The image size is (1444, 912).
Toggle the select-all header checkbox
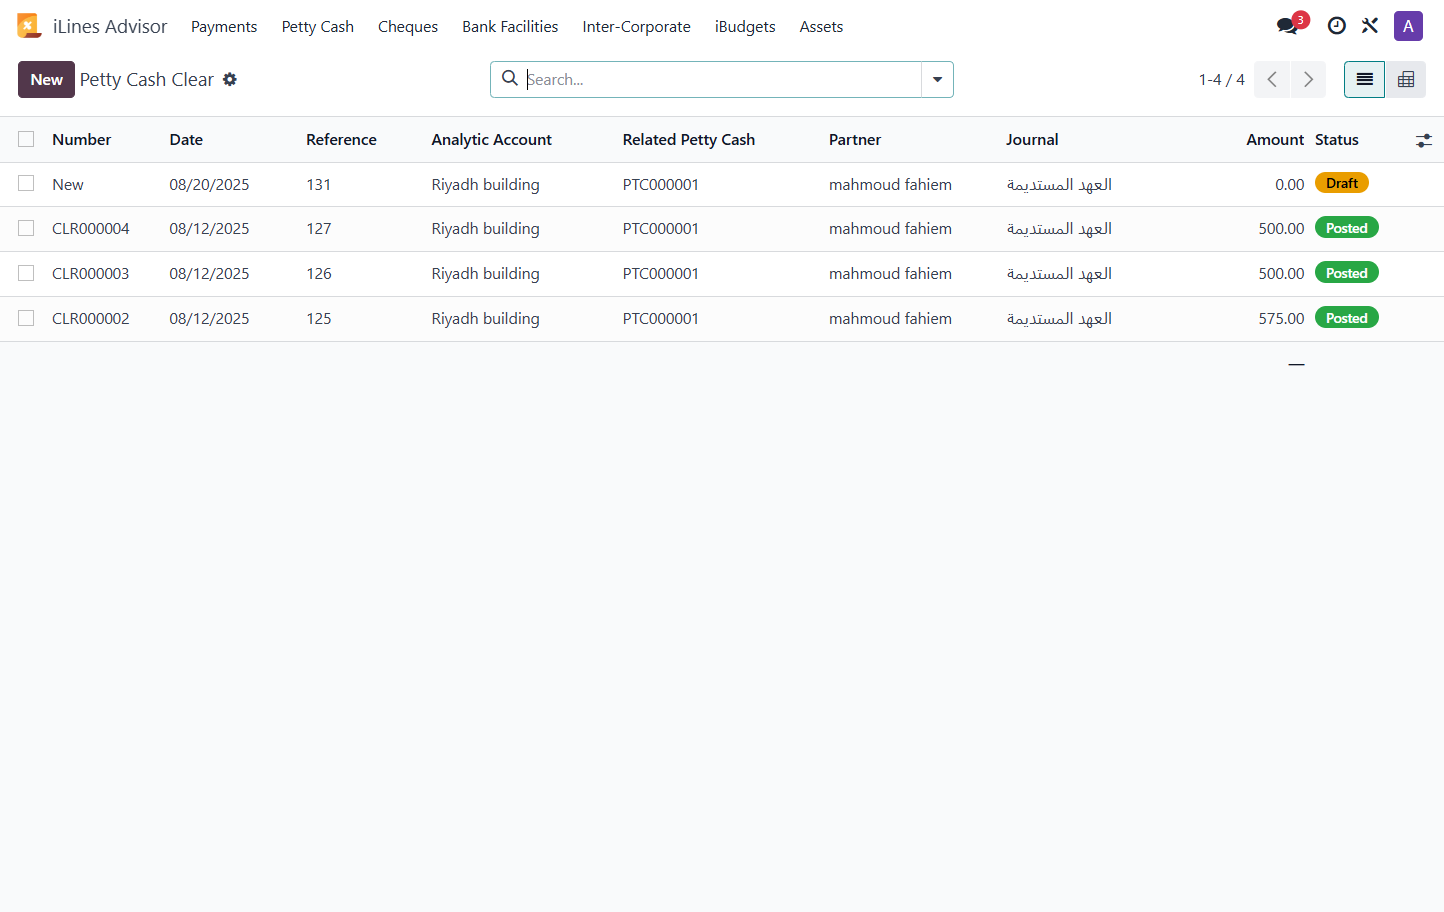(x=26, y=139)
